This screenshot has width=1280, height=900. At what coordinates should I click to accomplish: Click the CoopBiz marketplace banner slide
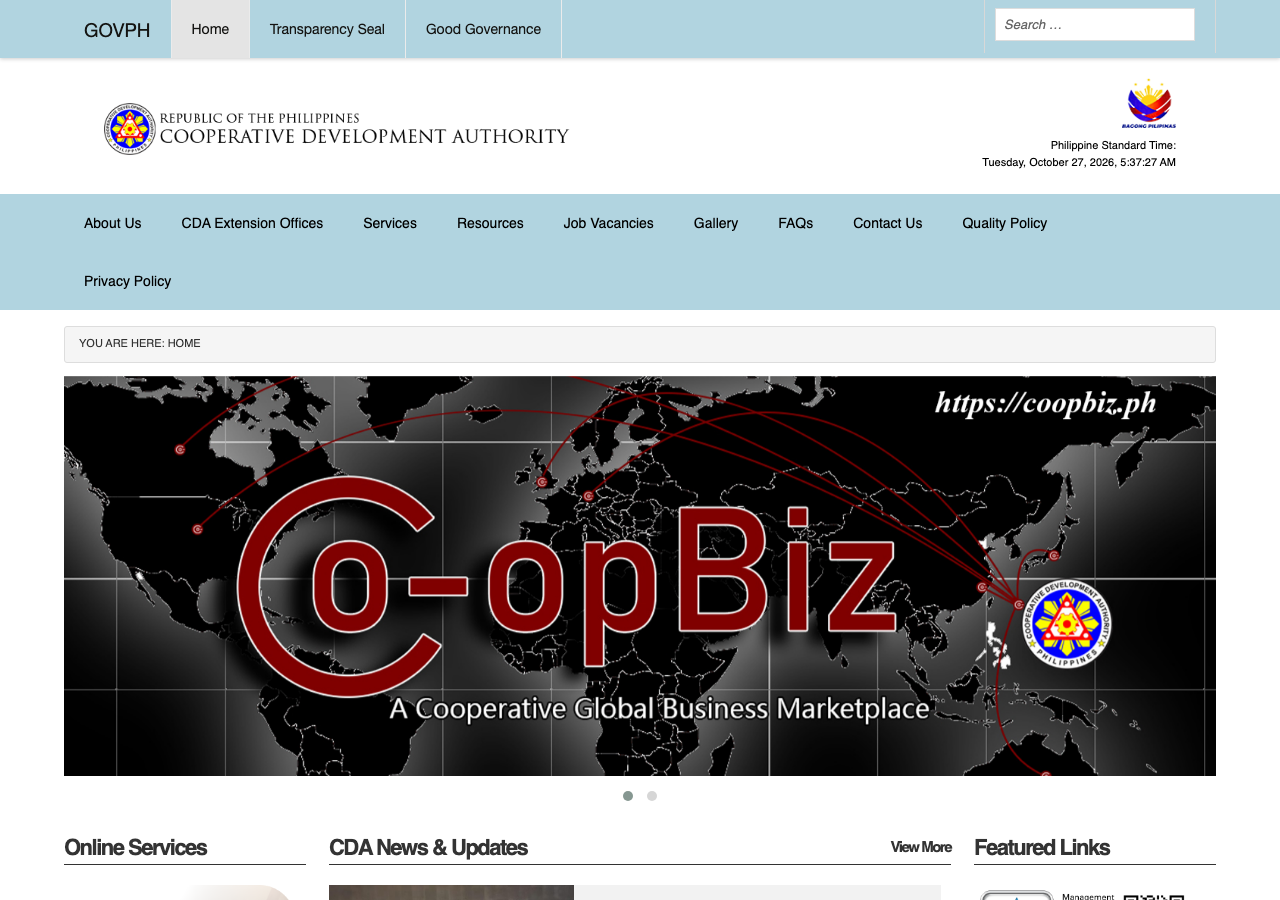click(640, 576)
